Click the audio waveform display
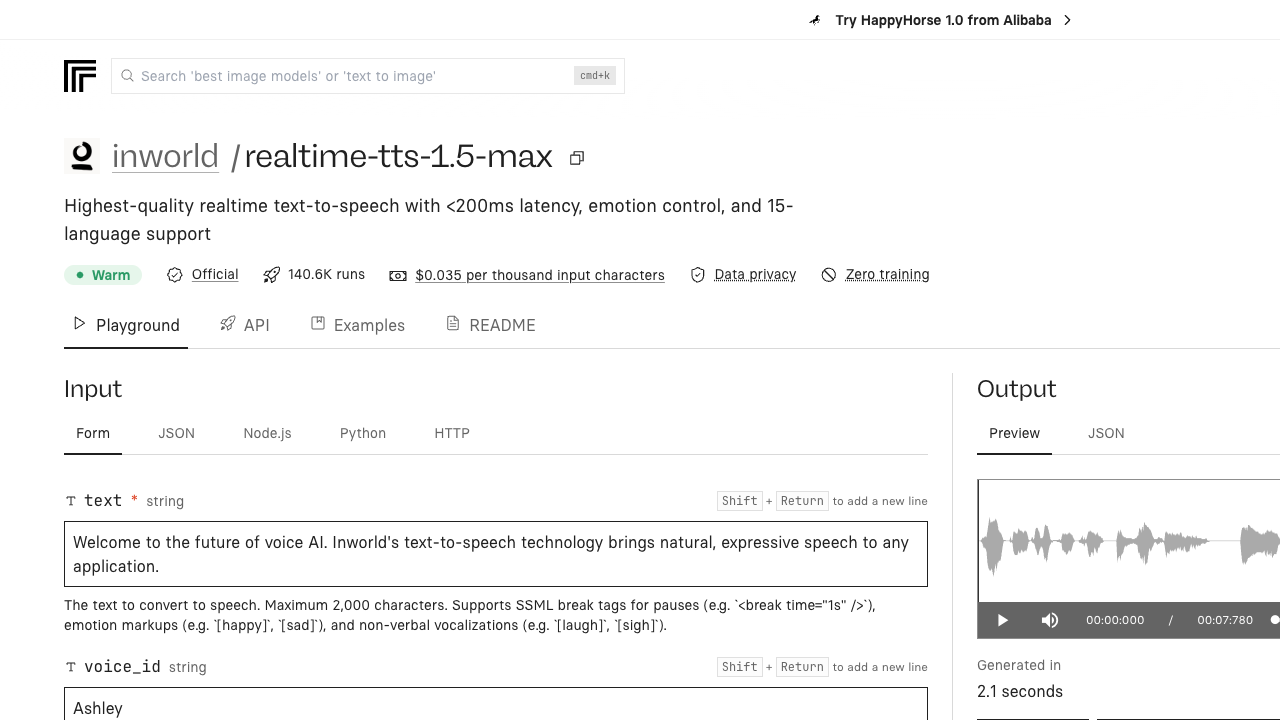Viewport: 1280px width, 720px height. click(1129, 542)
